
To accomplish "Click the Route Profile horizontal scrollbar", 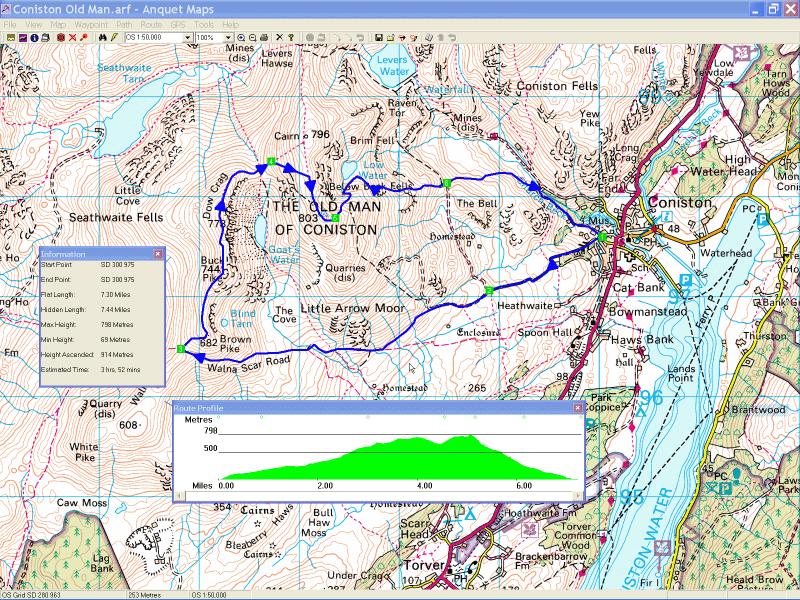I will coord(379,496).
